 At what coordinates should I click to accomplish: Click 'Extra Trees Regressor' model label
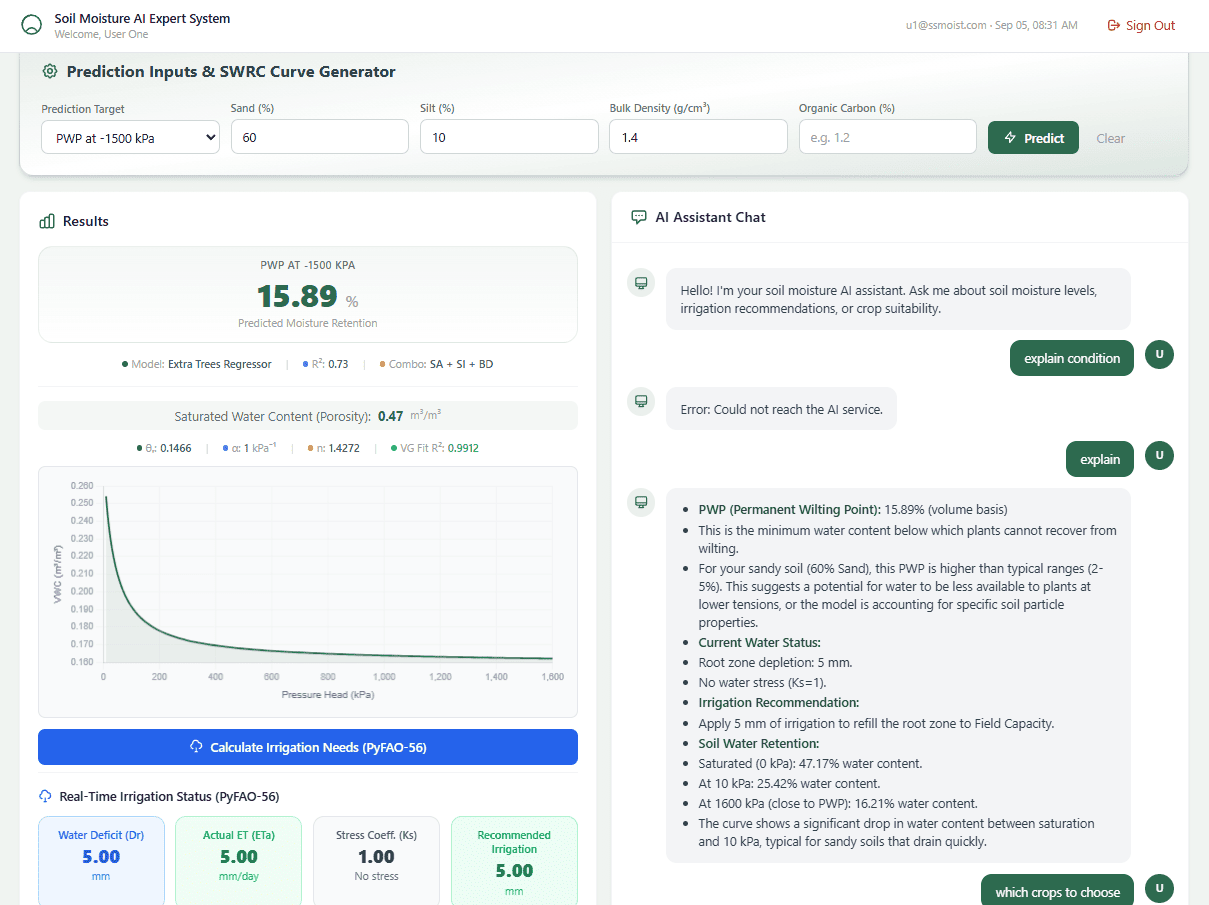pos(220,364)
